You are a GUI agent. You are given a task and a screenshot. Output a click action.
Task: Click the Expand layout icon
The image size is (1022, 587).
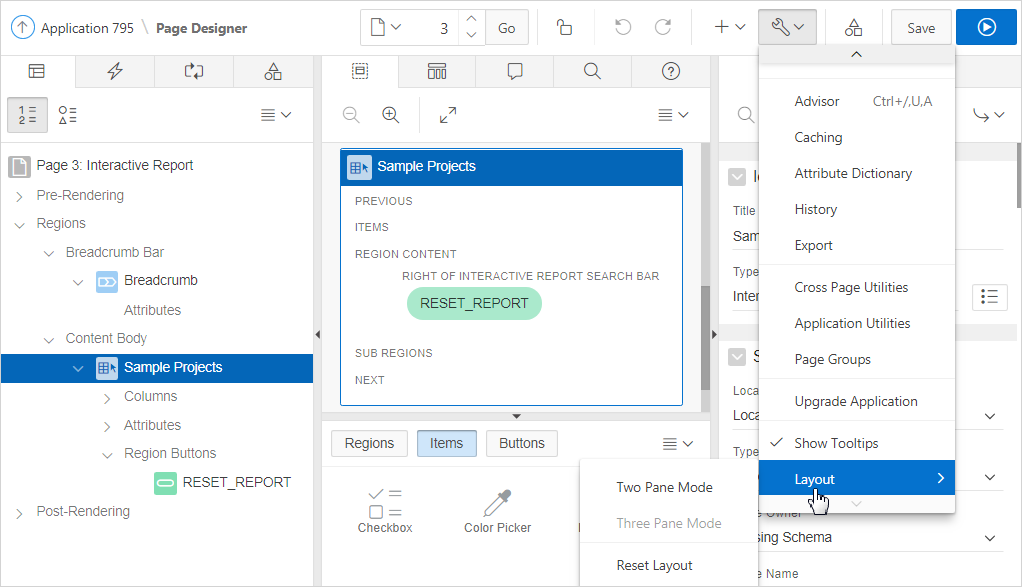point(448,115)
